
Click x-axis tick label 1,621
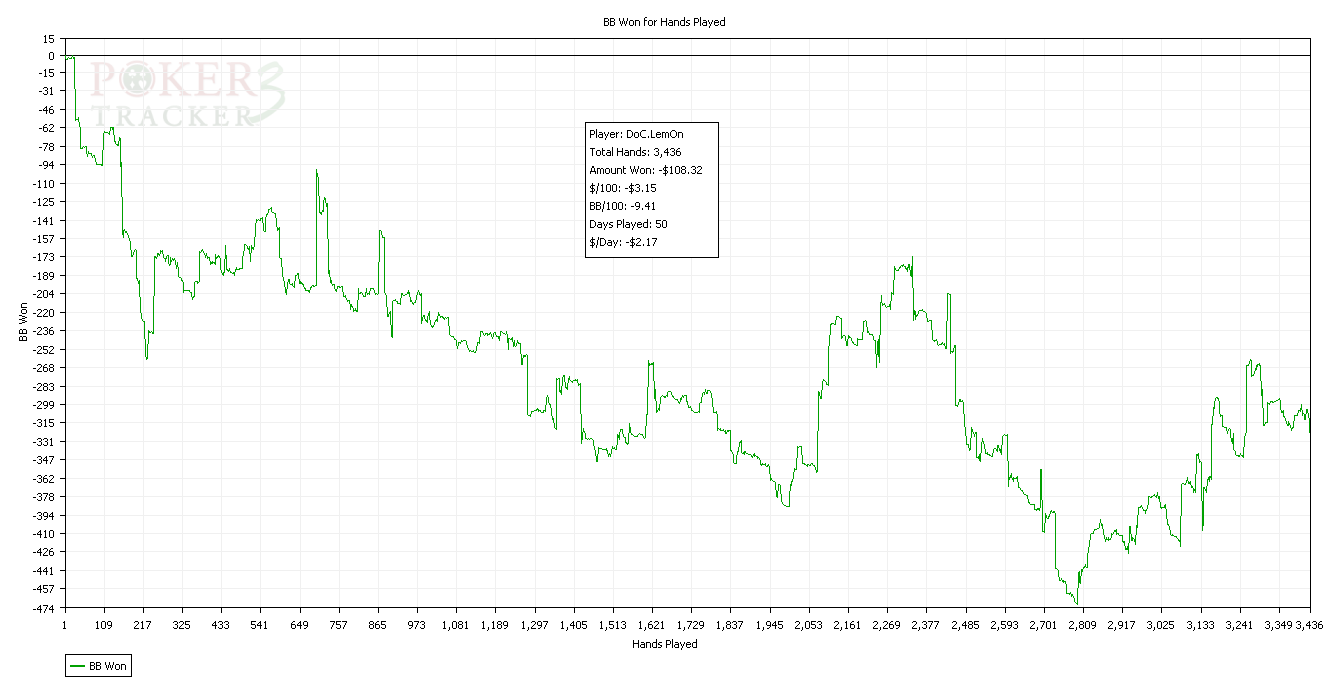coord(652,625)
